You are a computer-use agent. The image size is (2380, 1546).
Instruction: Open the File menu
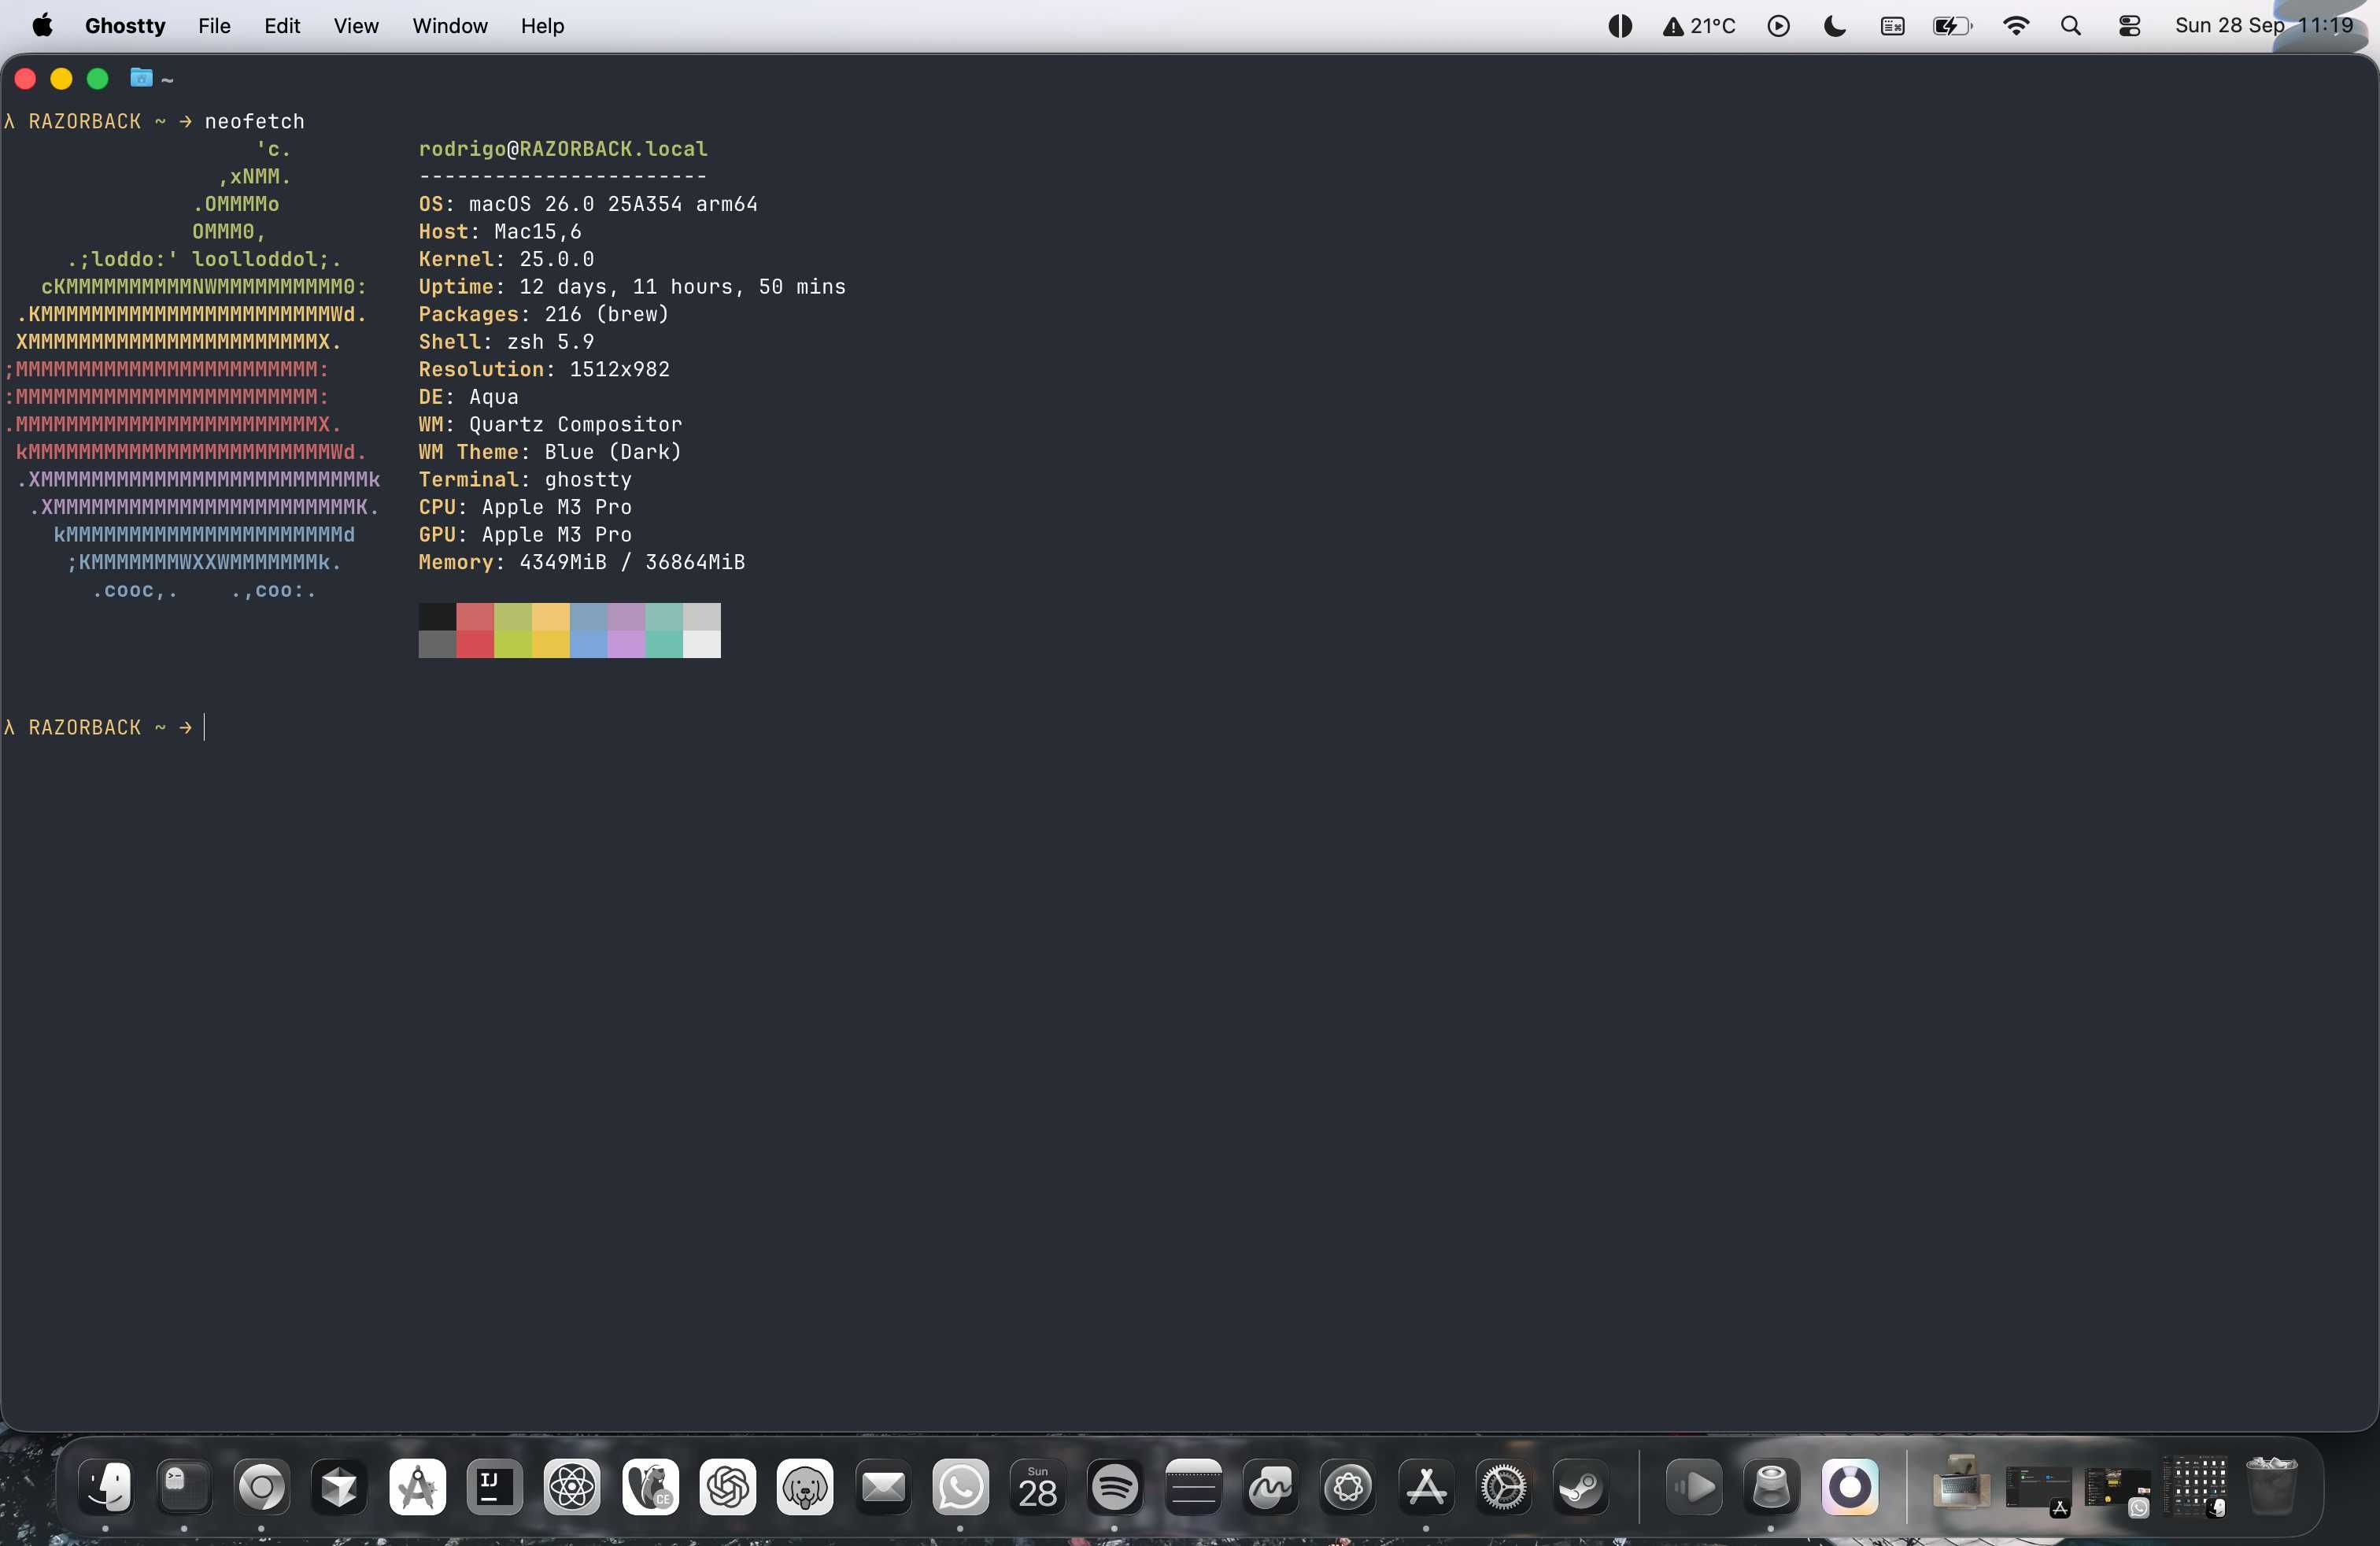(214, 26)
